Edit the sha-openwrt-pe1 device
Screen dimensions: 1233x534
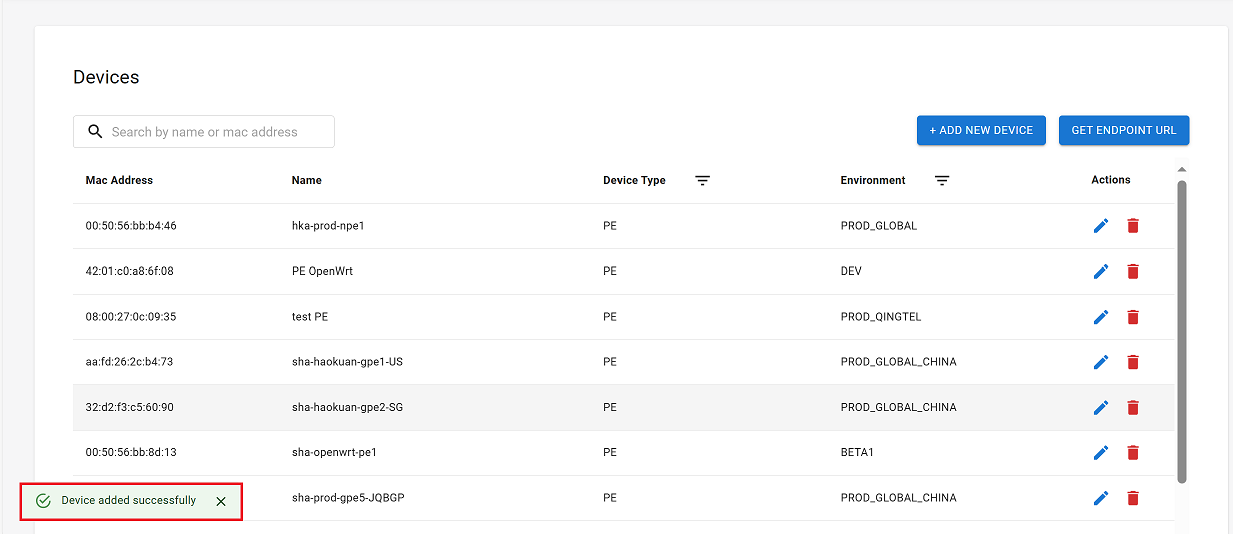click(1101, 452)
